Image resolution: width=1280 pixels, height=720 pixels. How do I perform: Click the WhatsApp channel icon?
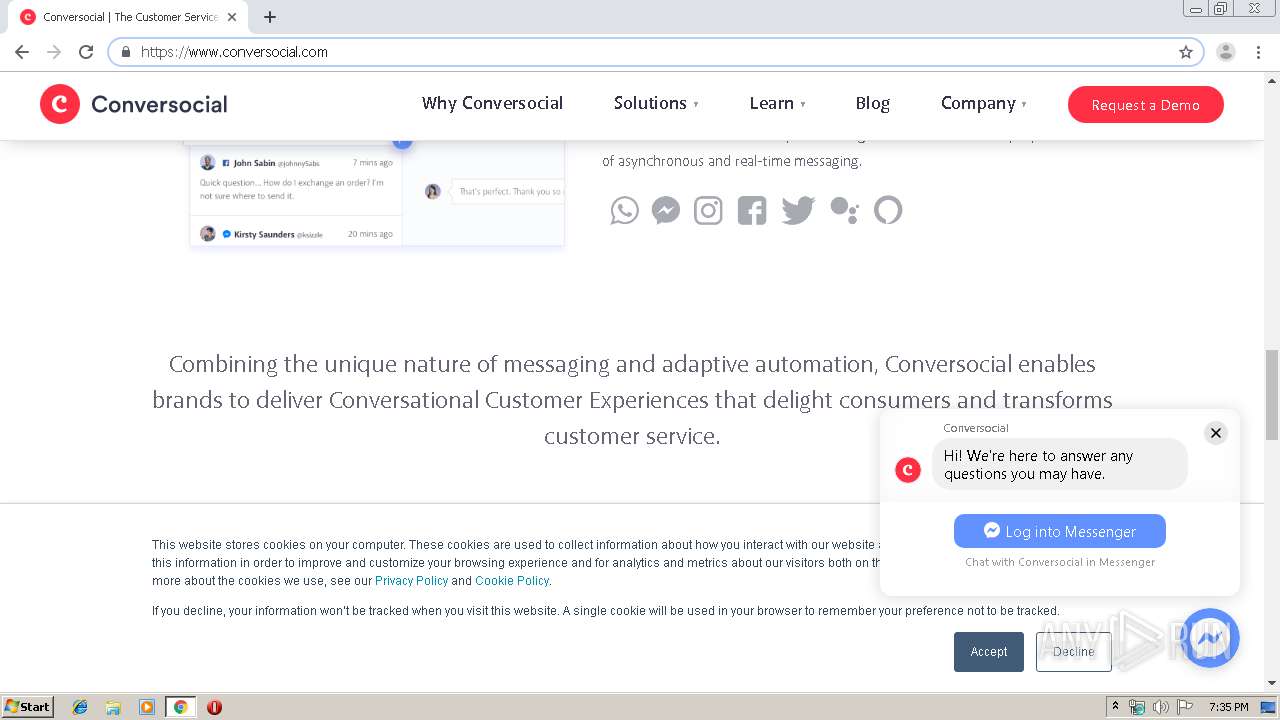(x=625, y=210)
